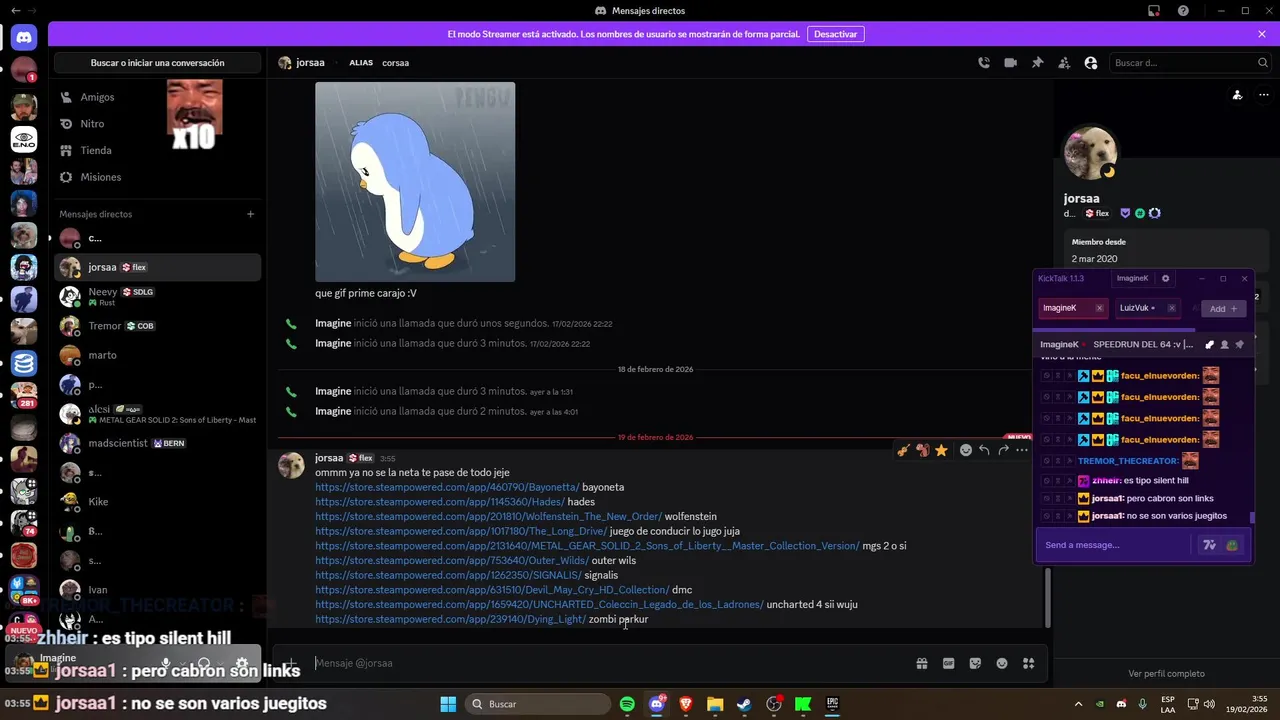Open the Kick emote picker frog in KickTalk
This screenshot has height=720, width=1280.
[x=1232, y=545]
